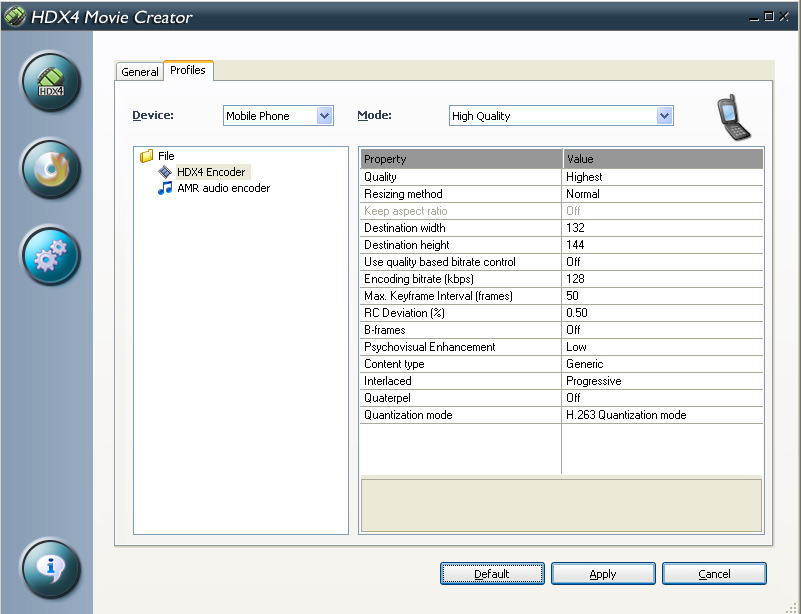Click the Interlaced value Progressive

[x=594, y=381]
